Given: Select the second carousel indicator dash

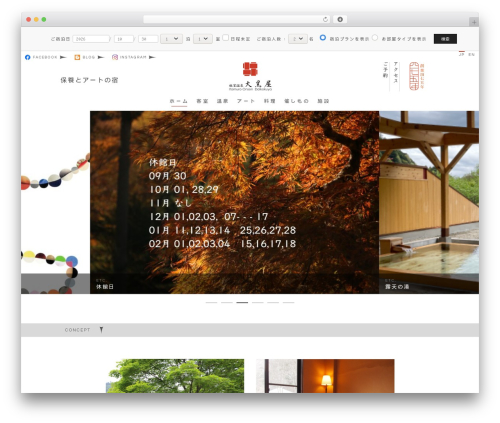Looking at the screenshot, I should (227, 303).
